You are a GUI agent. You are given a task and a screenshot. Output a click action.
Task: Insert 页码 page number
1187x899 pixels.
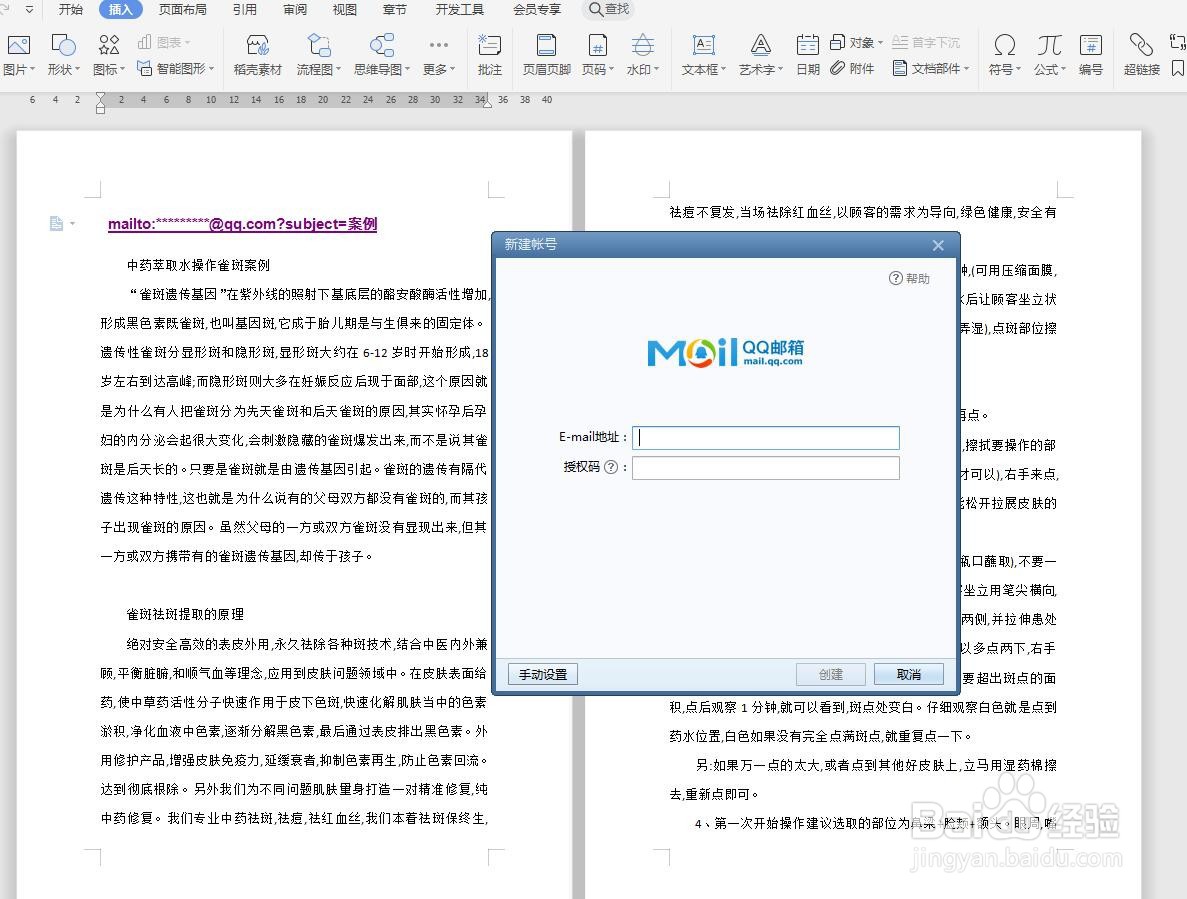(x=597, y=45)
